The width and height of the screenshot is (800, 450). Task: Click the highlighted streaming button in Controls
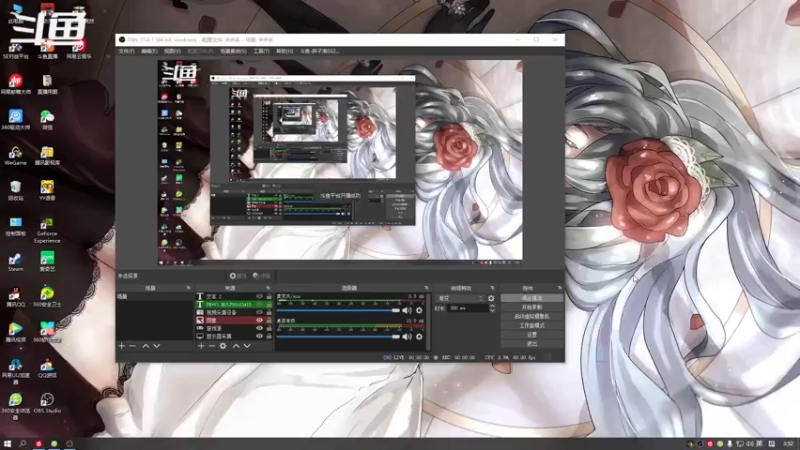click(x=532, y=298)
